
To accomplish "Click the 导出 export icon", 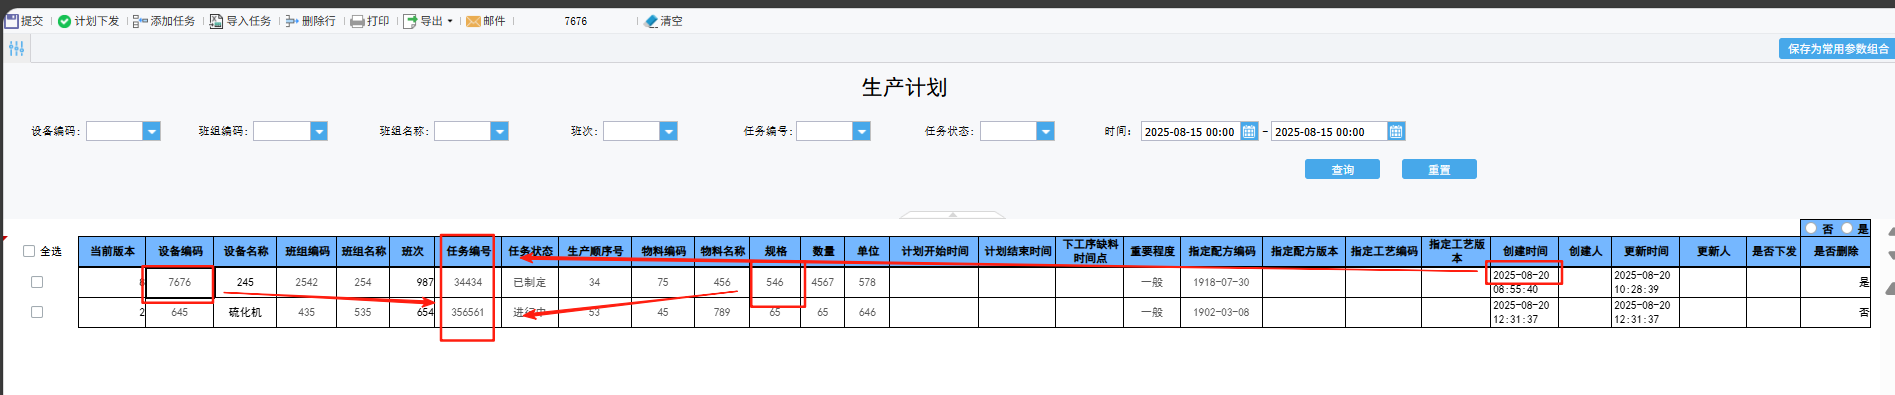I will [x=410, y=21].
